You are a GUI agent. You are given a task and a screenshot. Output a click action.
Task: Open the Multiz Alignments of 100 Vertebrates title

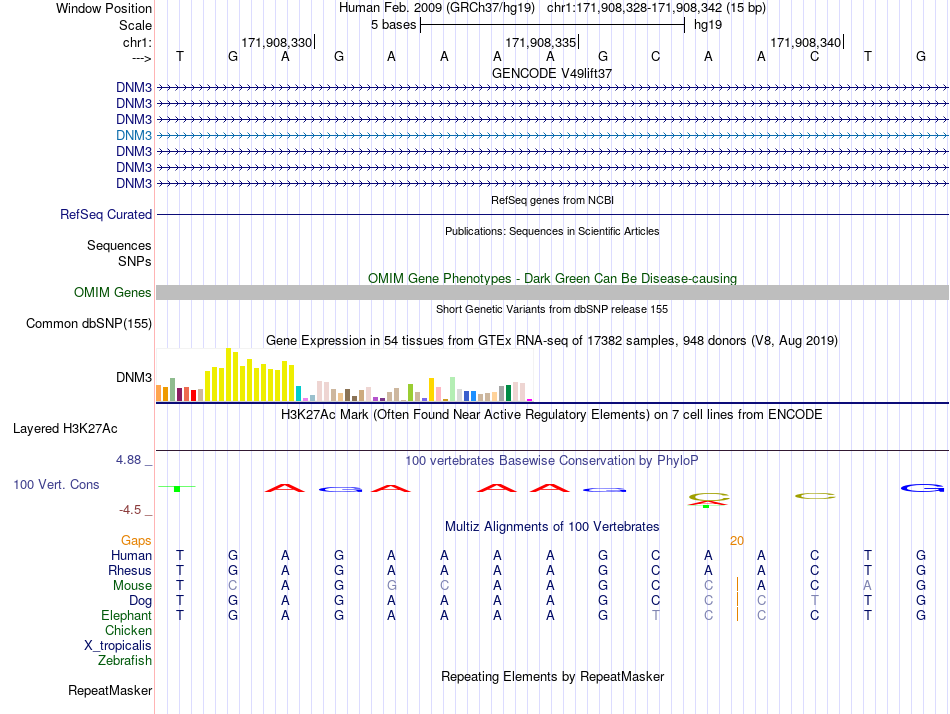[x=552, y=526]
